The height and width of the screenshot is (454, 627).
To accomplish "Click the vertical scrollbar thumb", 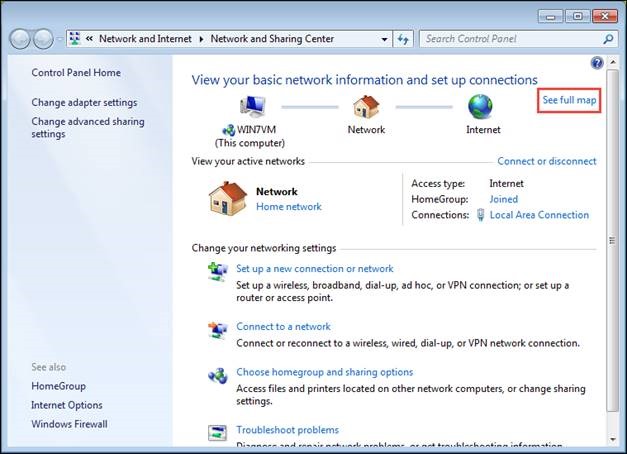I will pos(612,240).
